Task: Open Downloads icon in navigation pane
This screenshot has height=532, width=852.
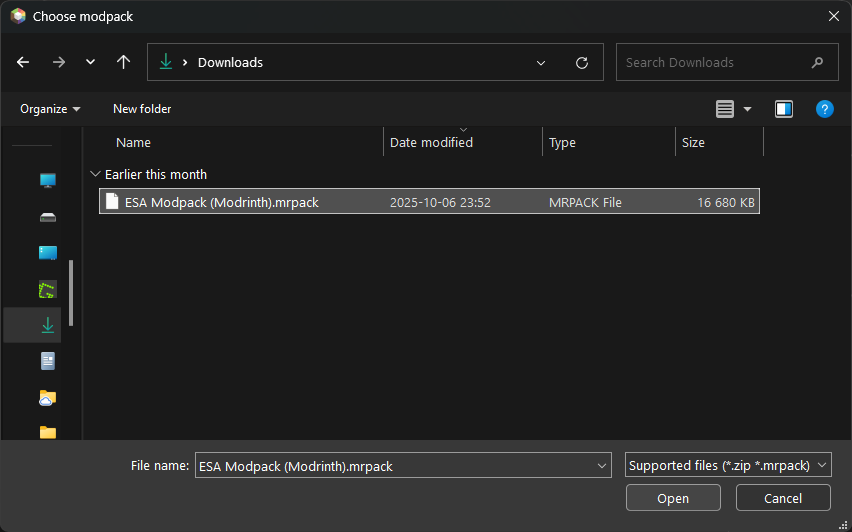Action: pyautogui.click(x=47, y=325)
